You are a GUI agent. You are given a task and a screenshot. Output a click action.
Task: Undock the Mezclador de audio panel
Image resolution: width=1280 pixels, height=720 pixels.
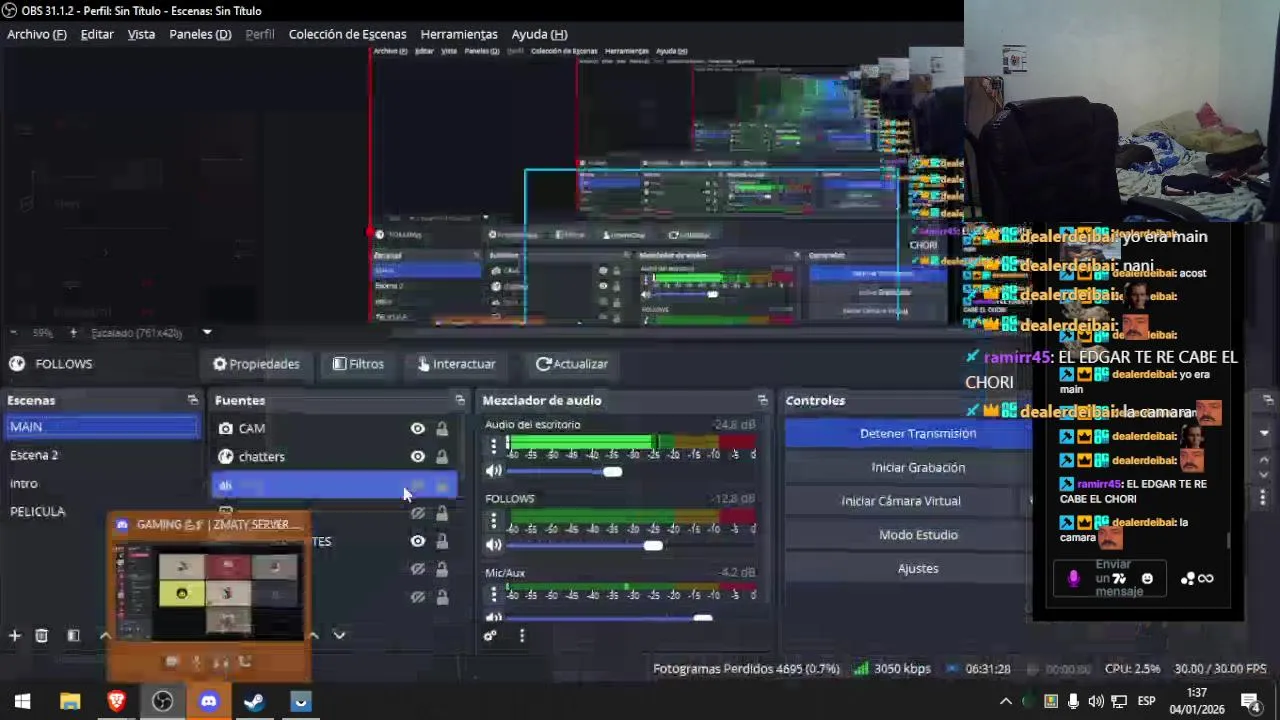(763, 400)
